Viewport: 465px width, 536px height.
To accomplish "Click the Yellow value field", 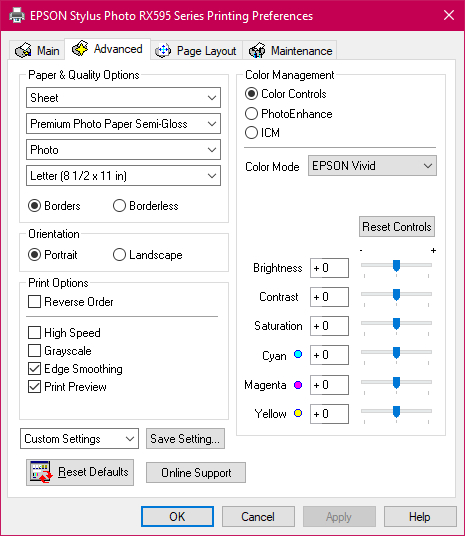I will point(329,414).
